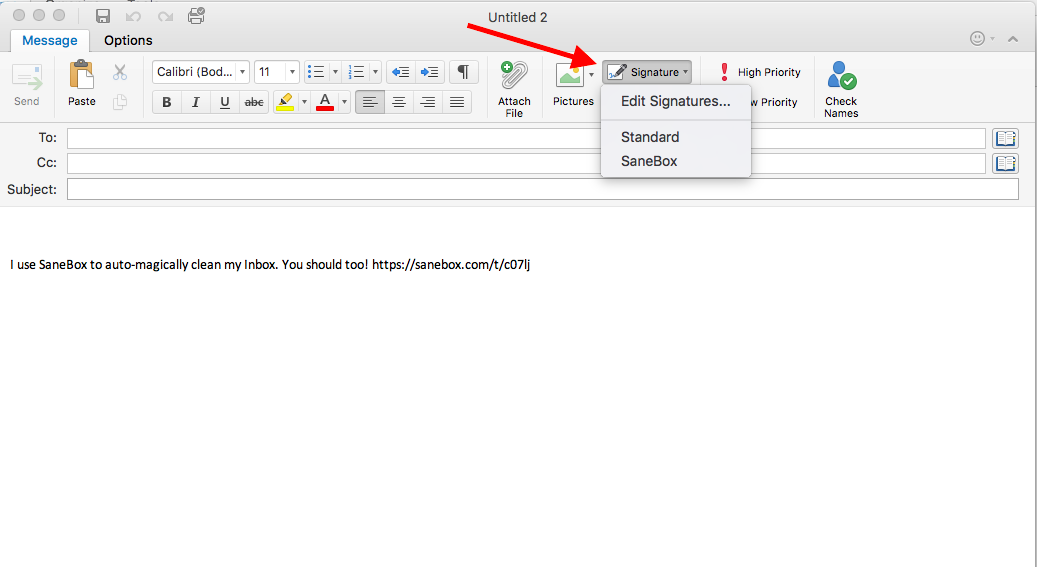Click the Paste clipboard icon
Image resolution: width=1037 pixels, height=567 pixels.
coord(81,76)
